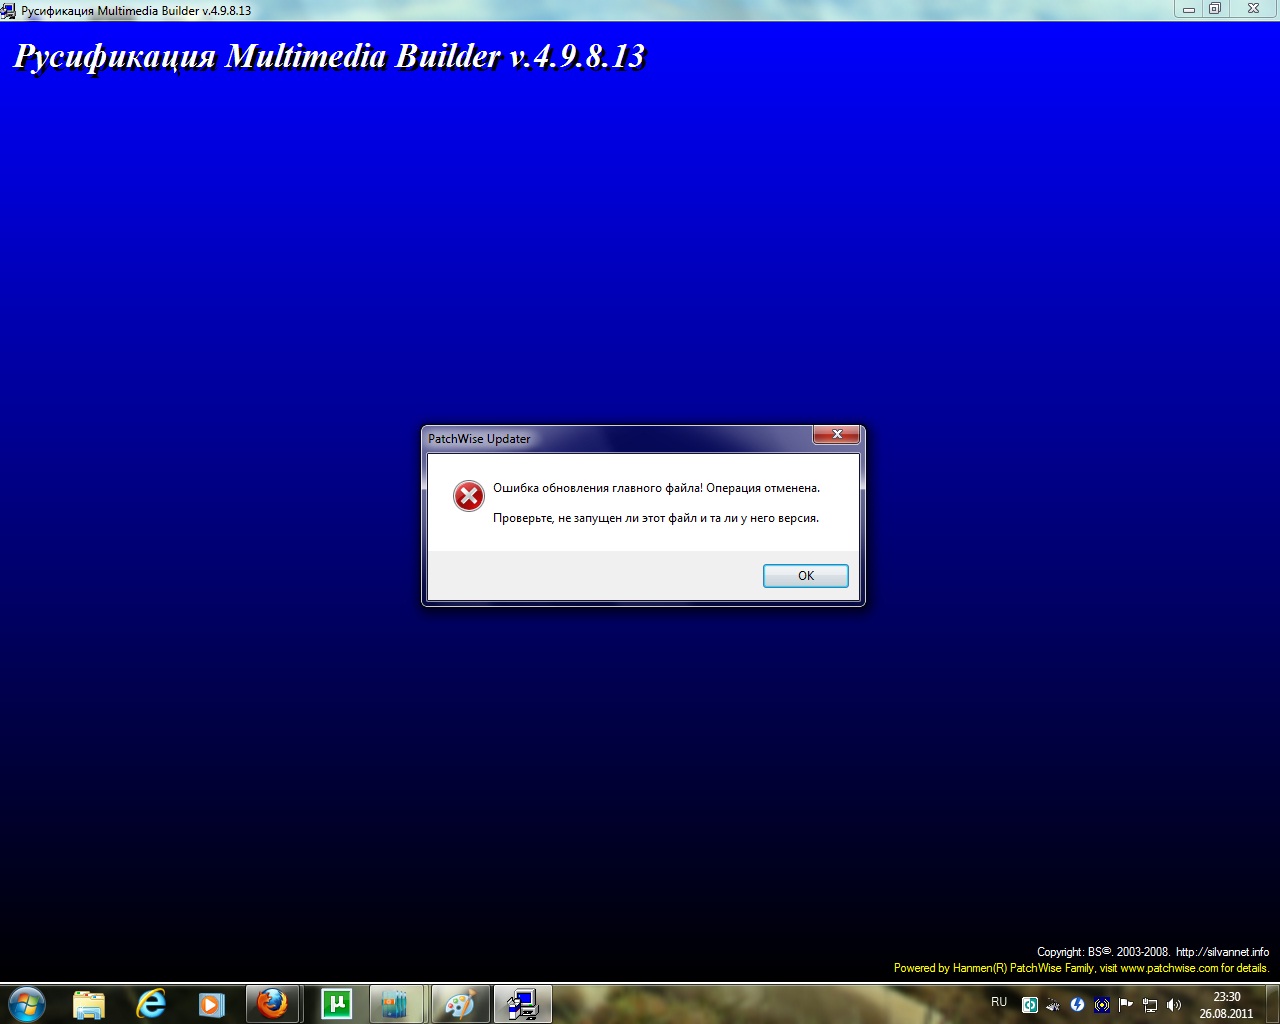
Task: Open the taskbar clock showing 23:30
Action: pyautogui.click(x=1226, y=1005)
